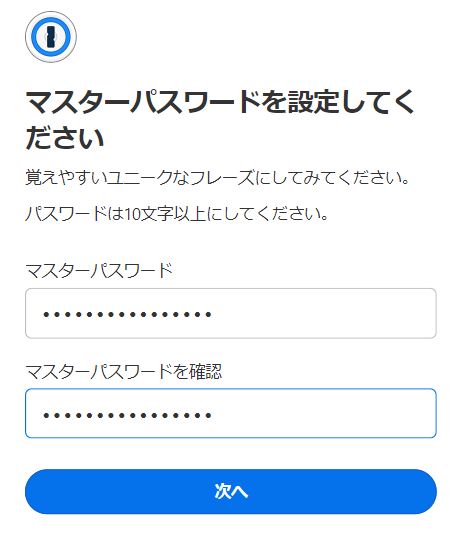Select the gray-outlined master password box
459x552 pixels.
coord(231,313)
